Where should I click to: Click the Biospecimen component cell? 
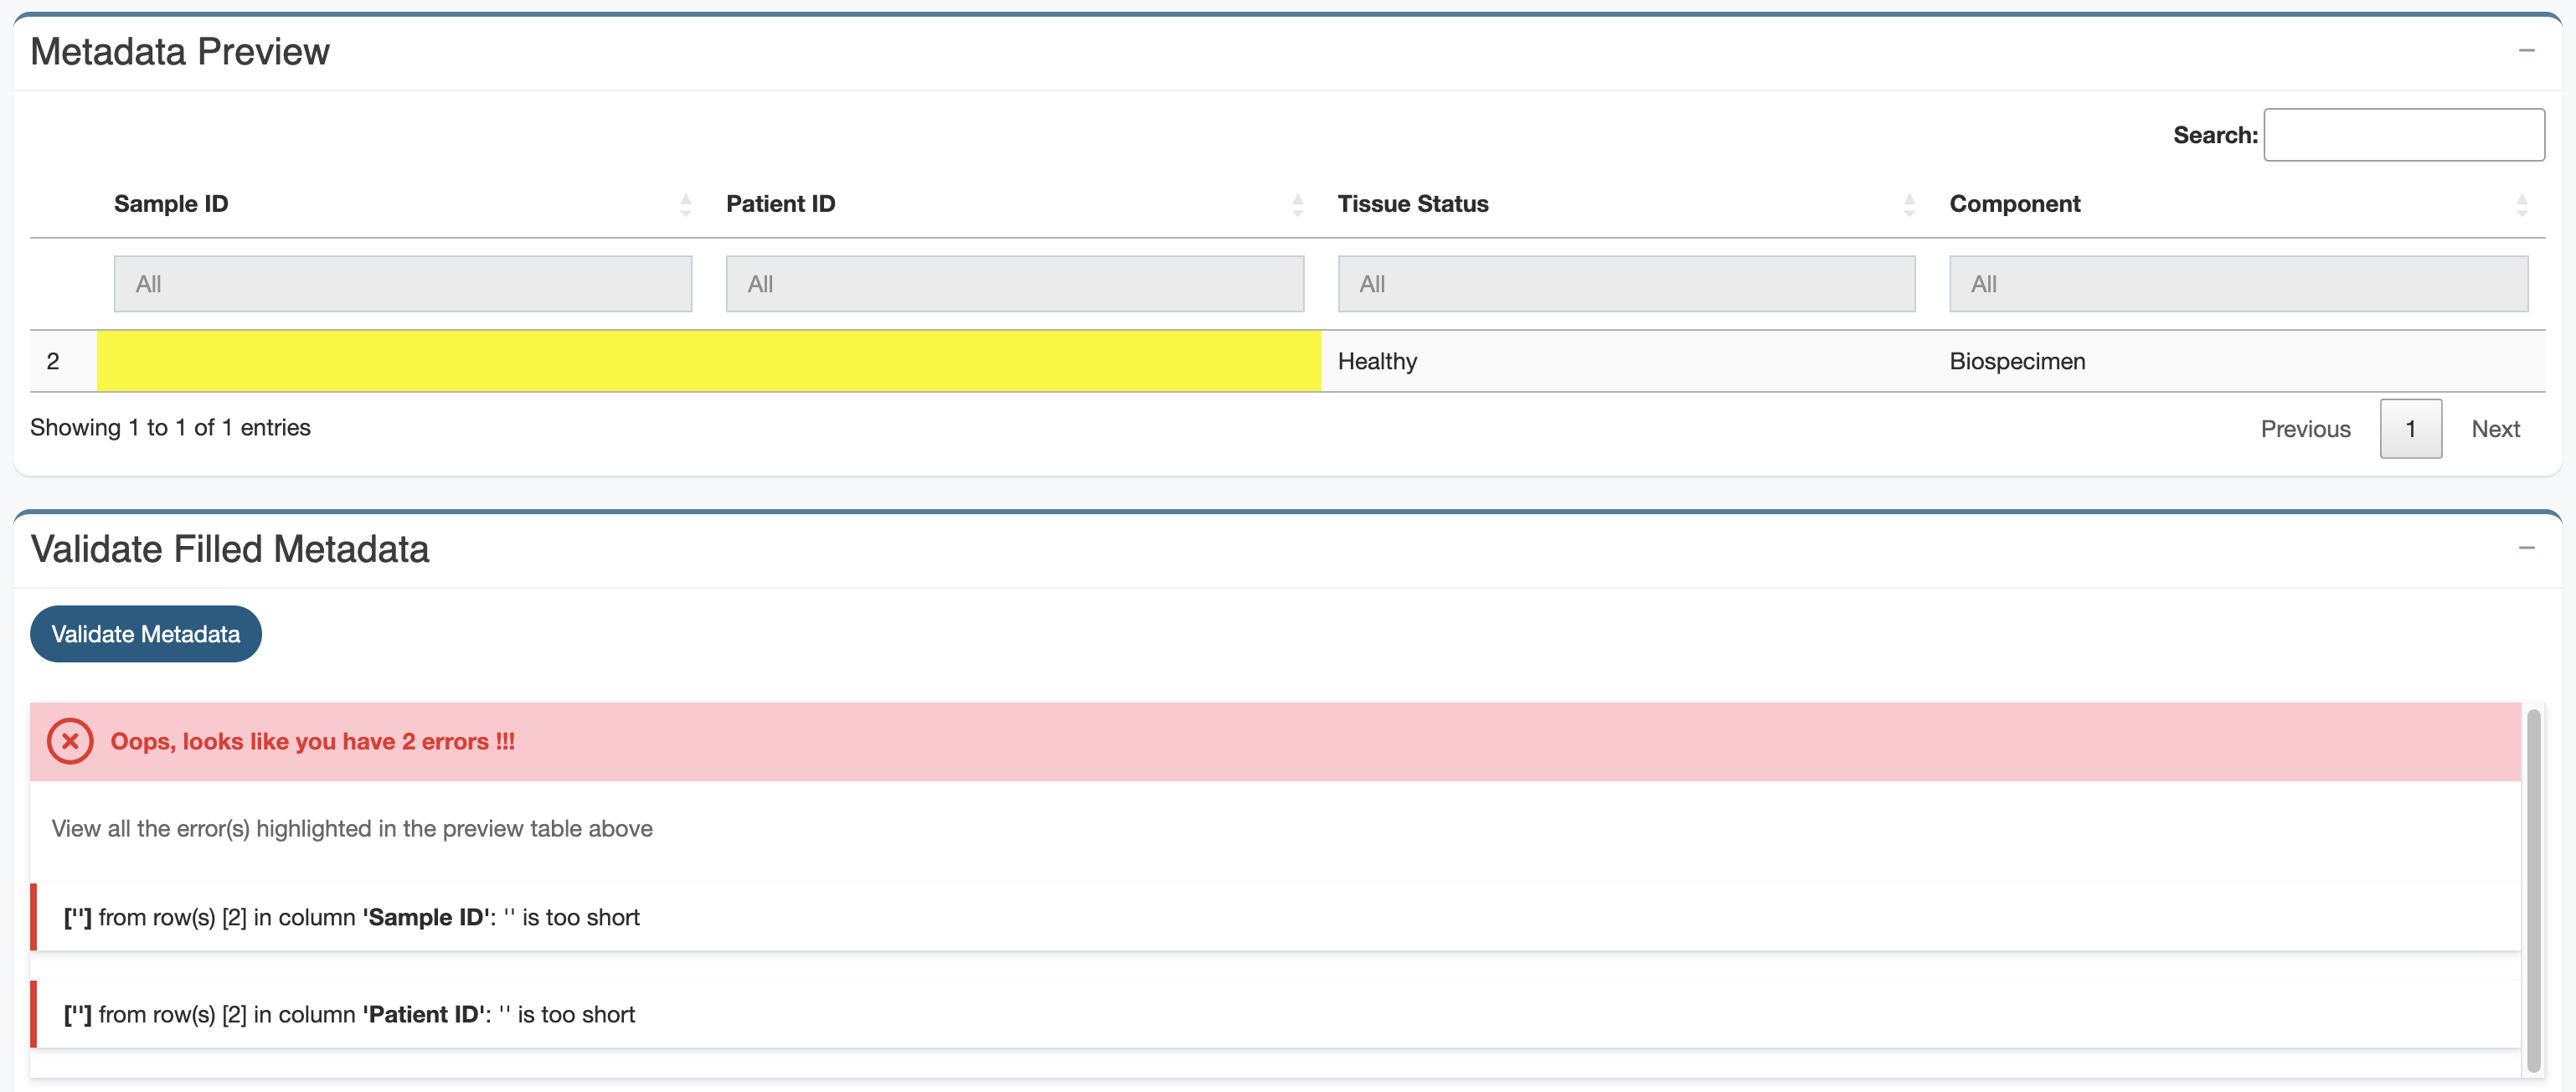(x=2239, y=361)
